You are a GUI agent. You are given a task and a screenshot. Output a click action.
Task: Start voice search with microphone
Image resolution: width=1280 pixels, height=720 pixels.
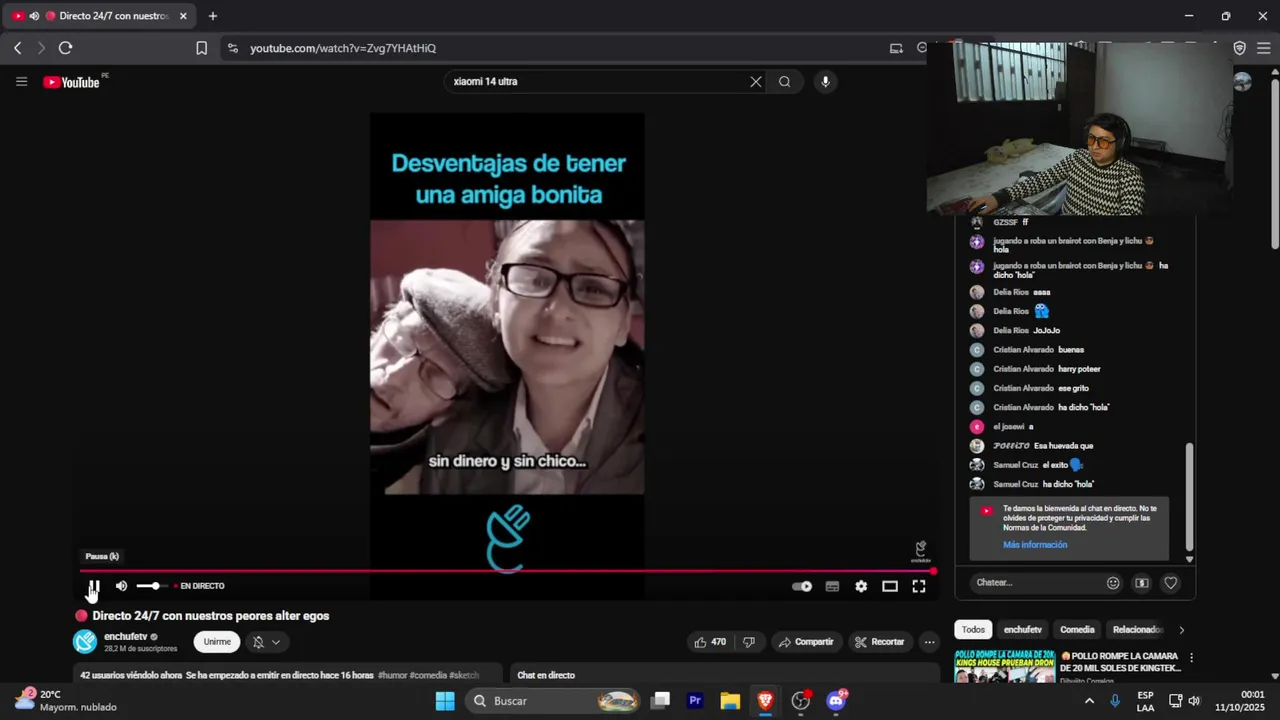[x=825, y=82]
